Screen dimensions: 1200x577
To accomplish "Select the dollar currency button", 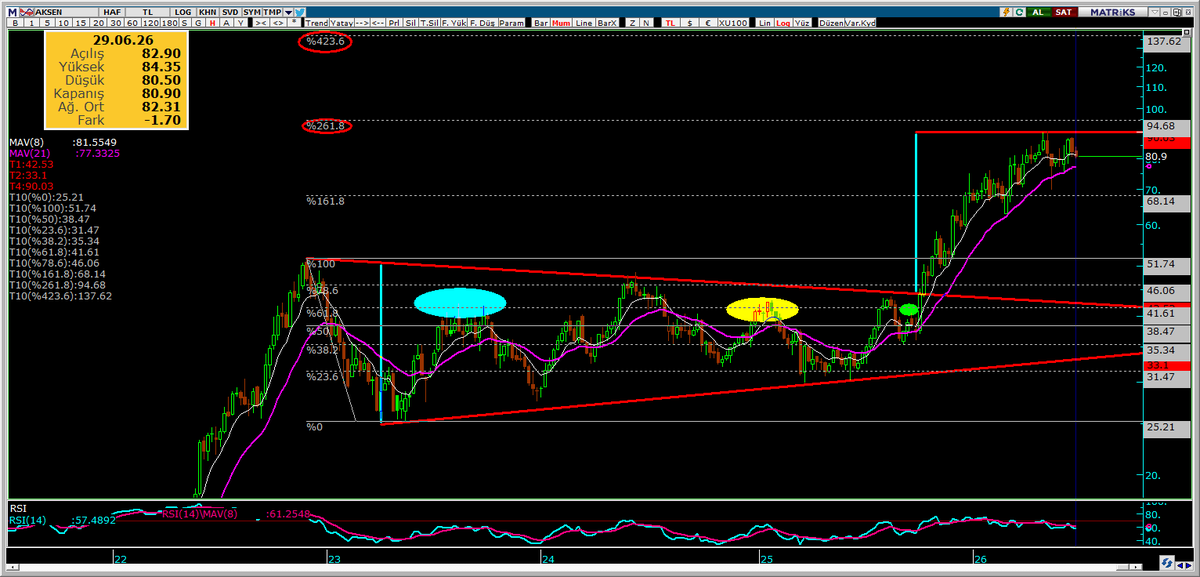I will 690,23.
